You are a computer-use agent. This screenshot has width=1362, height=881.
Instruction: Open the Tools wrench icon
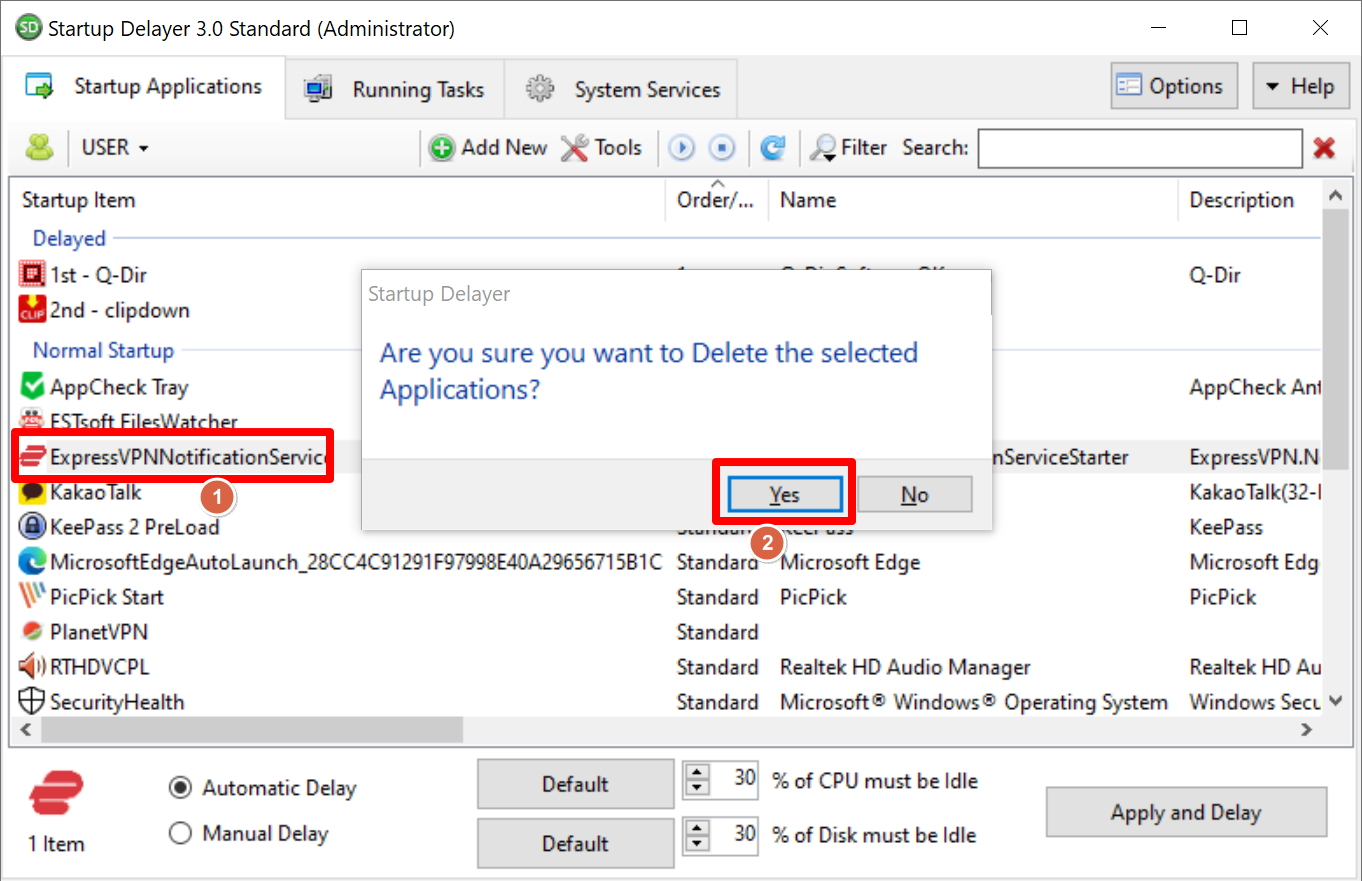(x=575, y=148)
